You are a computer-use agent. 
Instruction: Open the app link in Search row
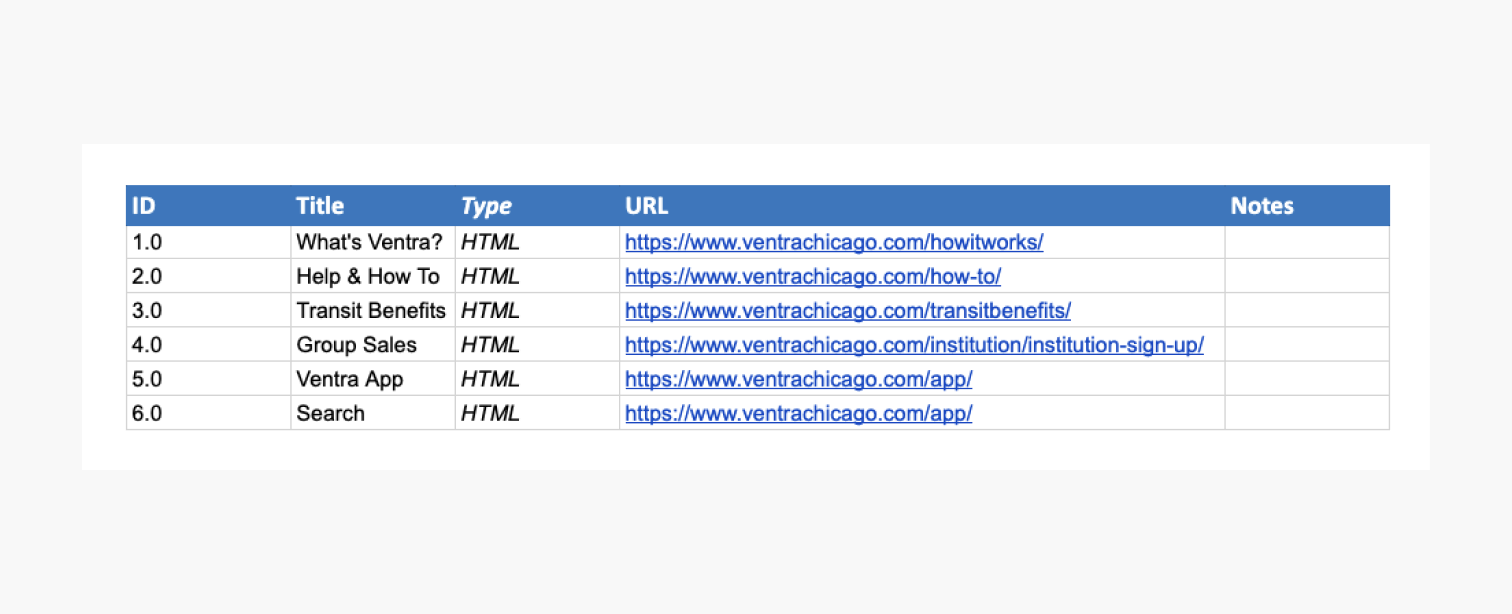(x=798, y=413)
